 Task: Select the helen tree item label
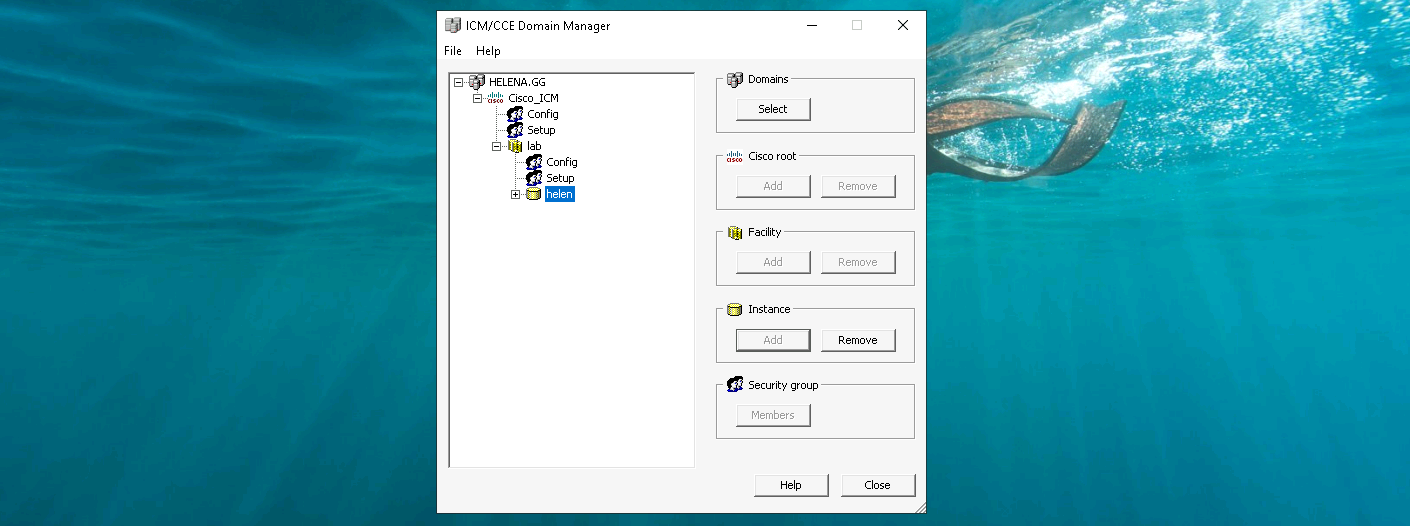559,194
